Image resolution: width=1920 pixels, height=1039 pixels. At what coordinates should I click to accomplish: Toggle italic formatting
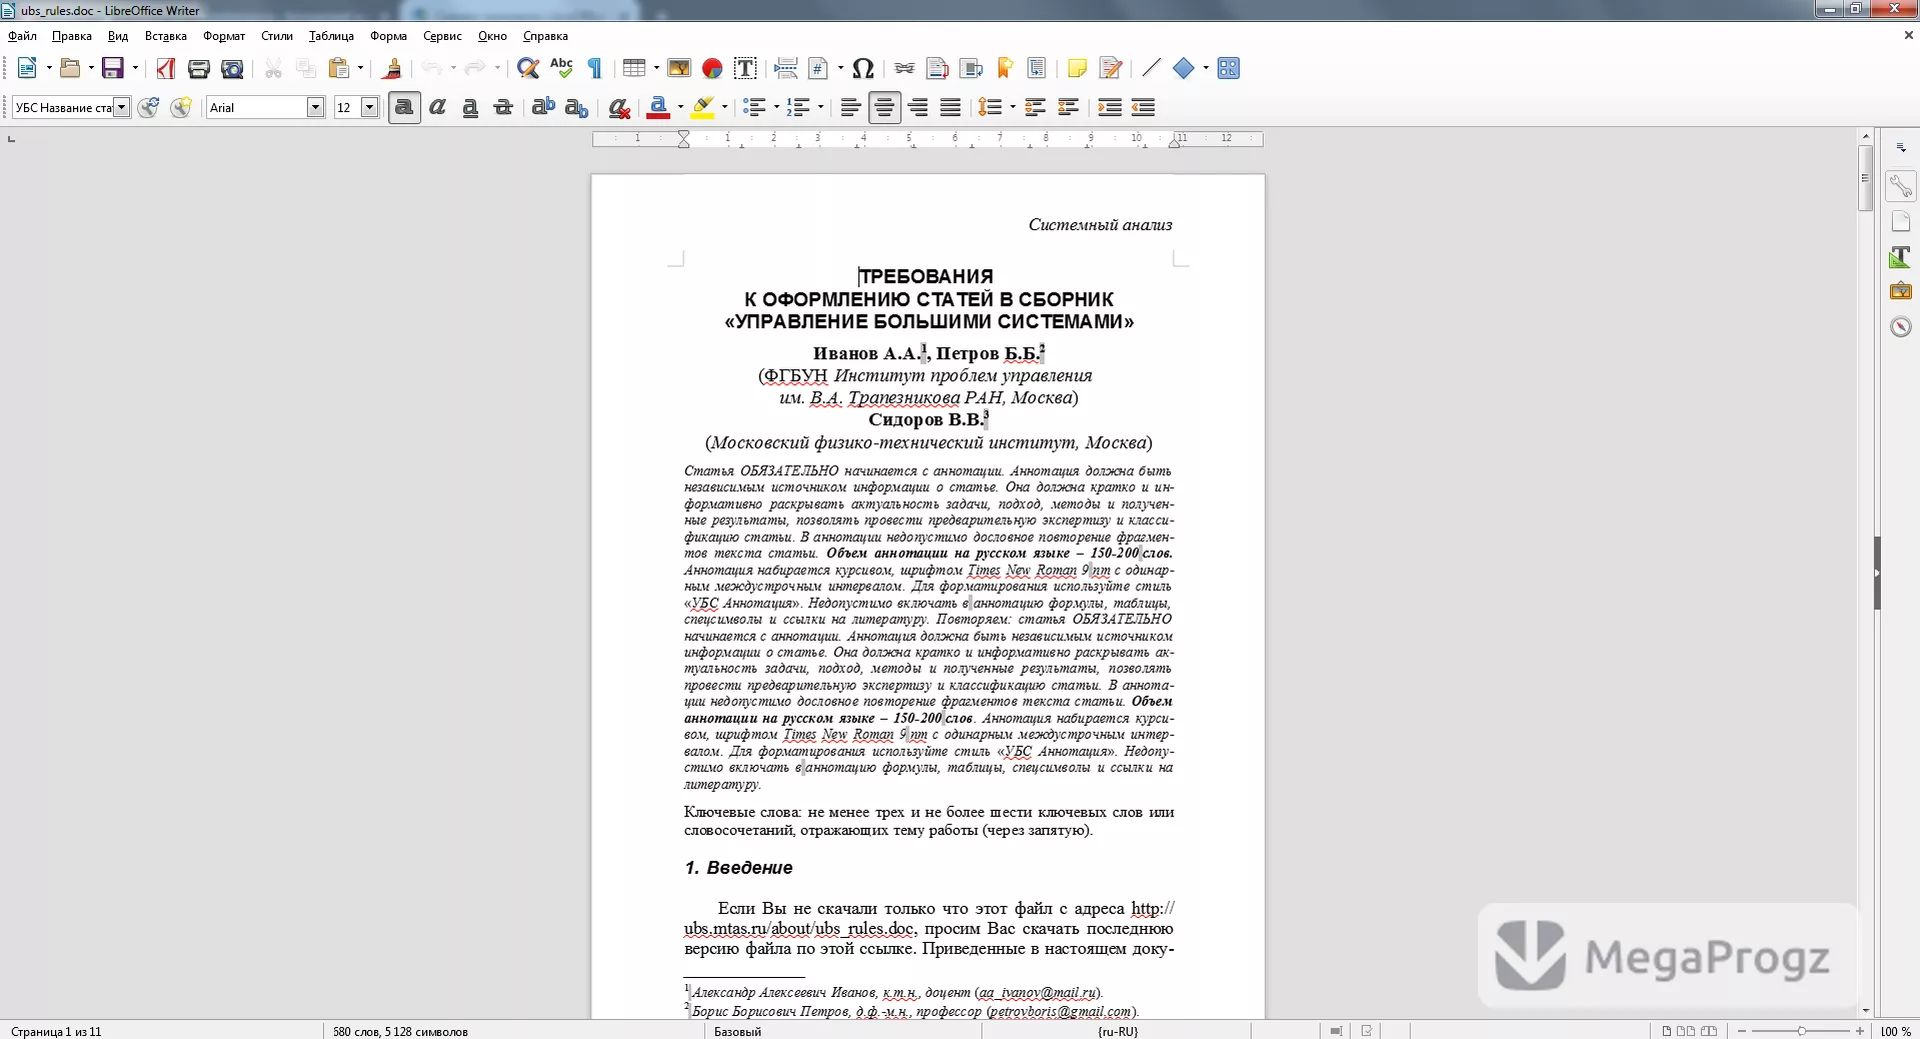(437, 107)
